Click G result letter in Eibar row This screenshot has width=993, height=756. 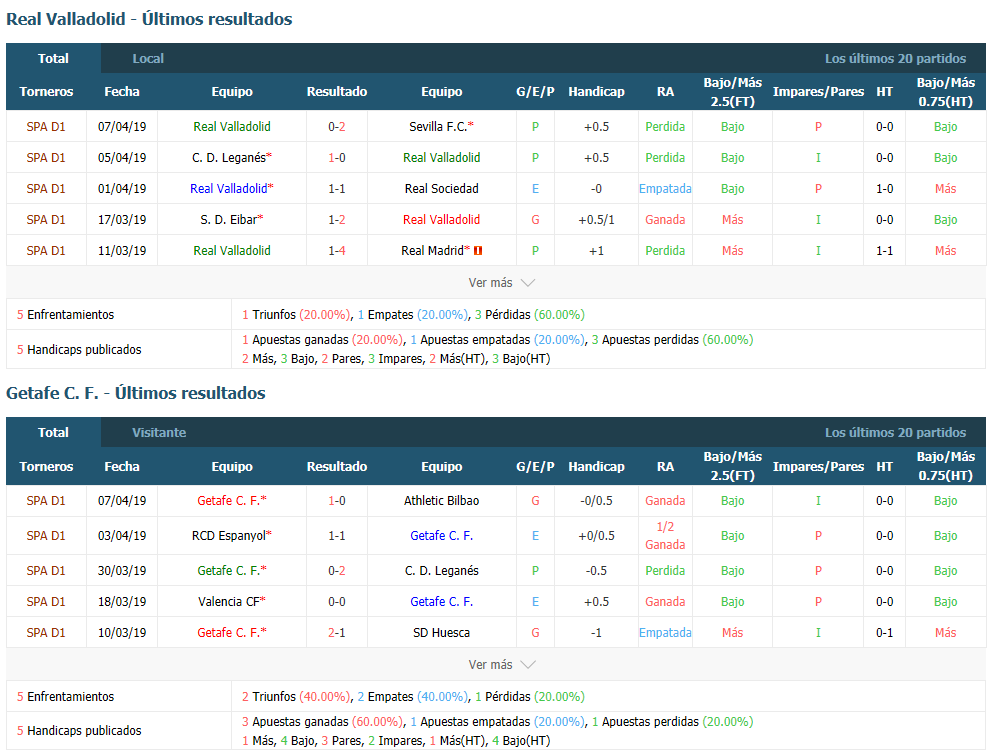[x=535, y=220]
